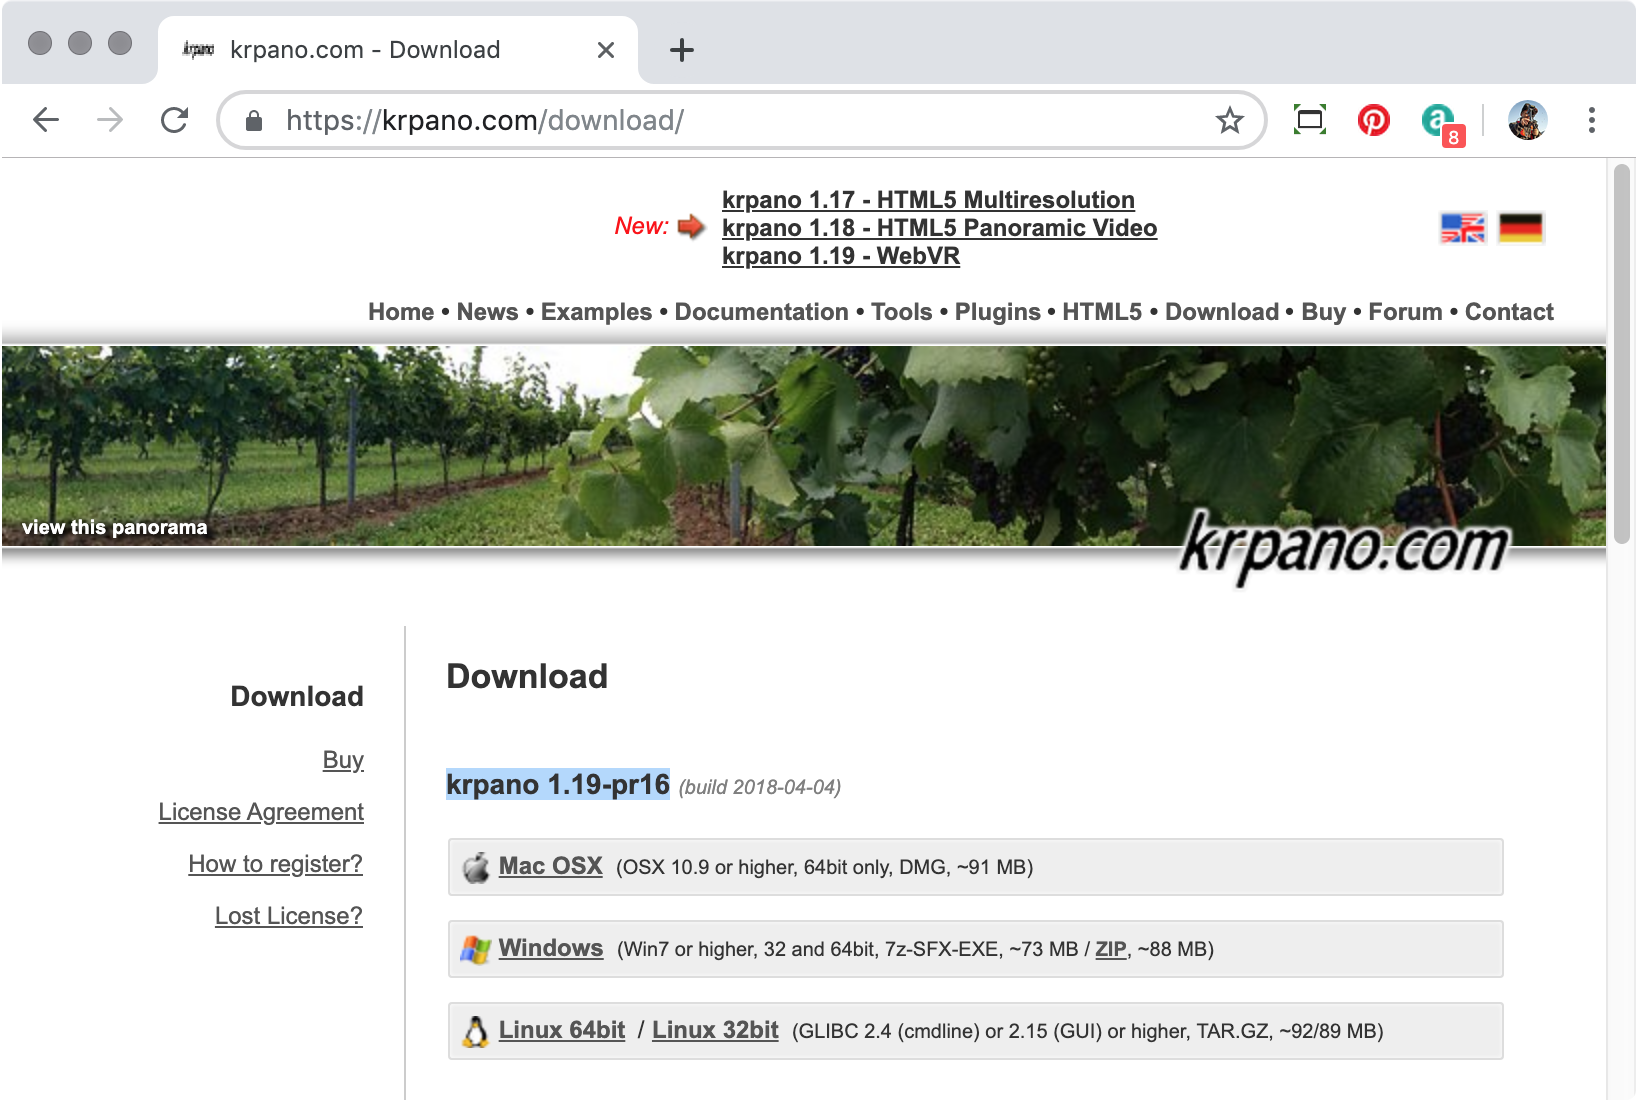
Task: Download the Linux 64bit package
Action: [562, 1030]
